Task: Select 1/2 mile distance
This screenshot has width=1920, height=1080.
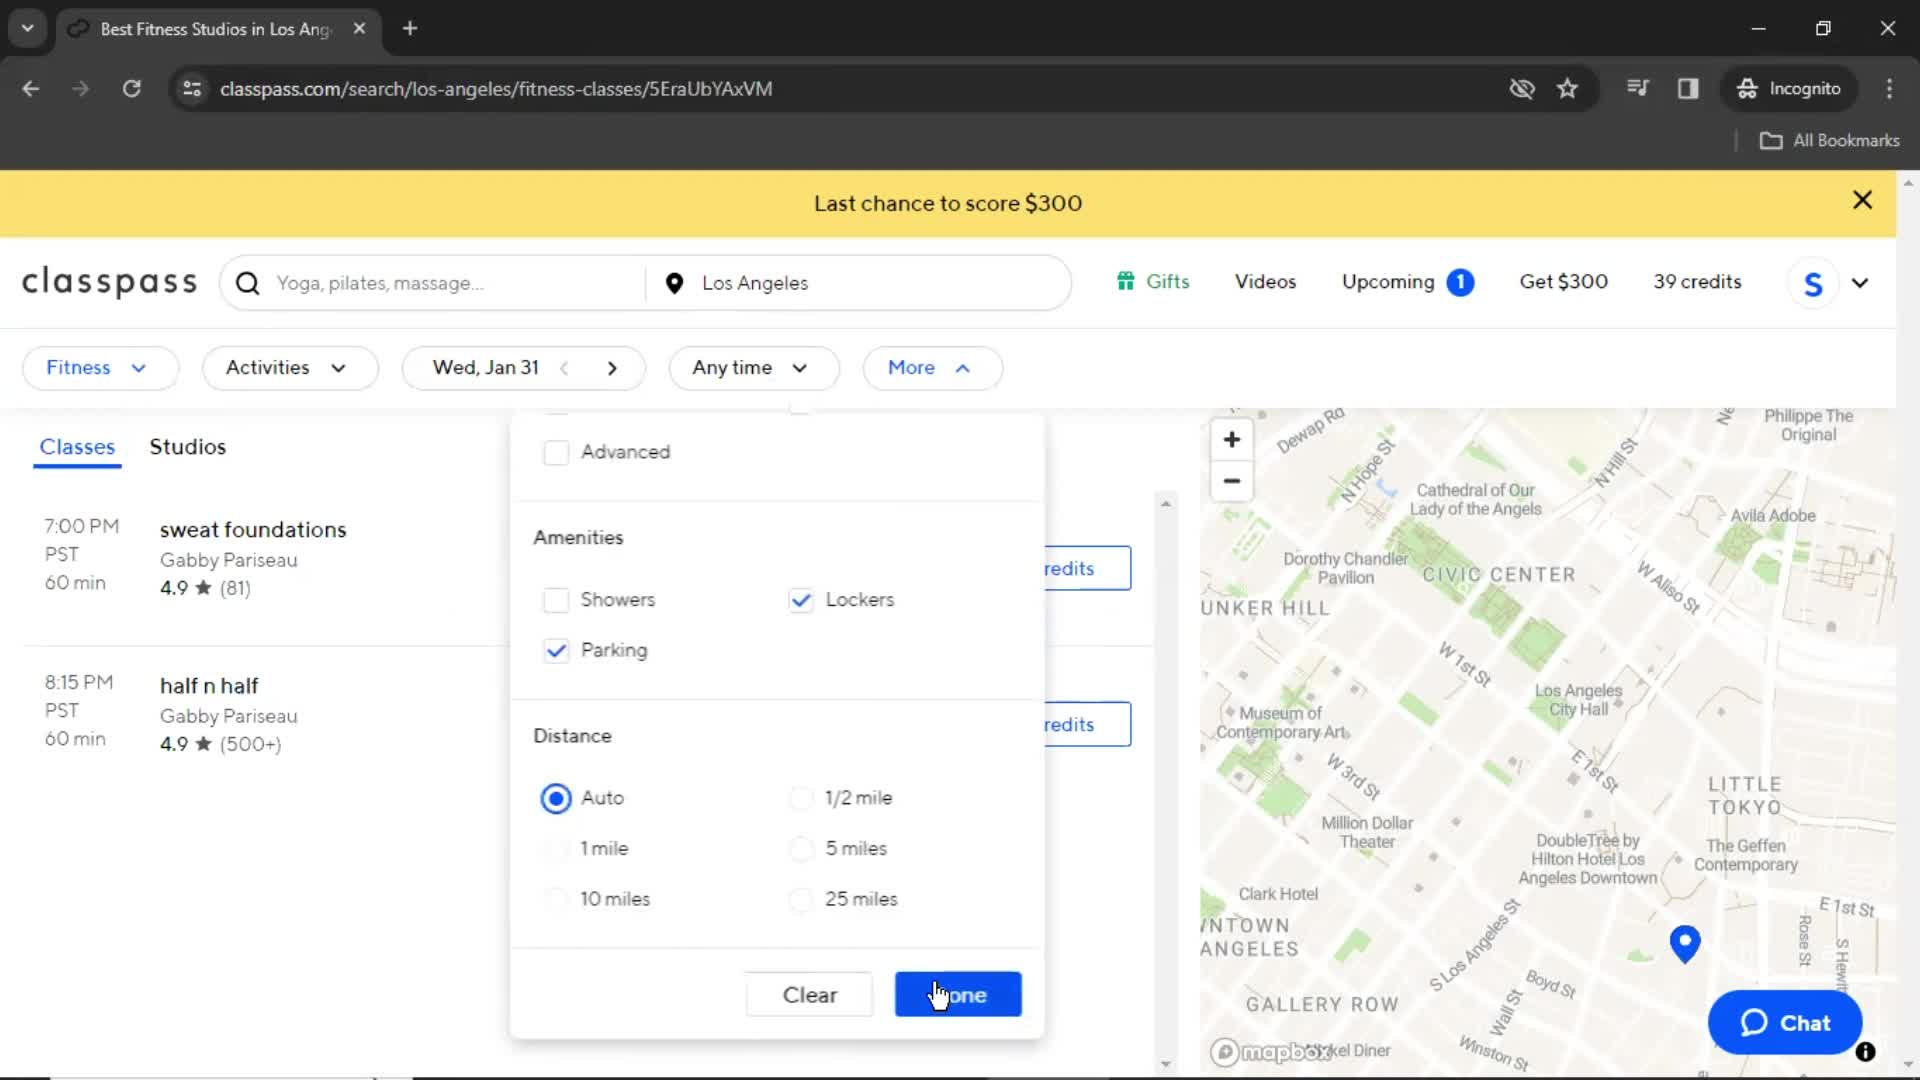Action: coord(801,798)
